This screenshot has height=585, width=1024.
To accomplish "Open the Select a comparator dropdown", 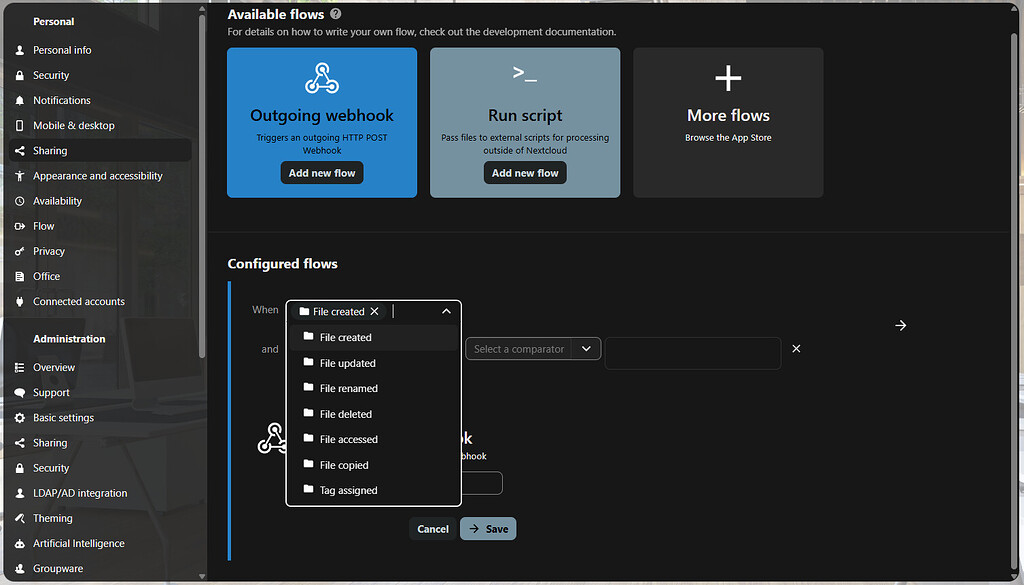I will click(532, 348).
